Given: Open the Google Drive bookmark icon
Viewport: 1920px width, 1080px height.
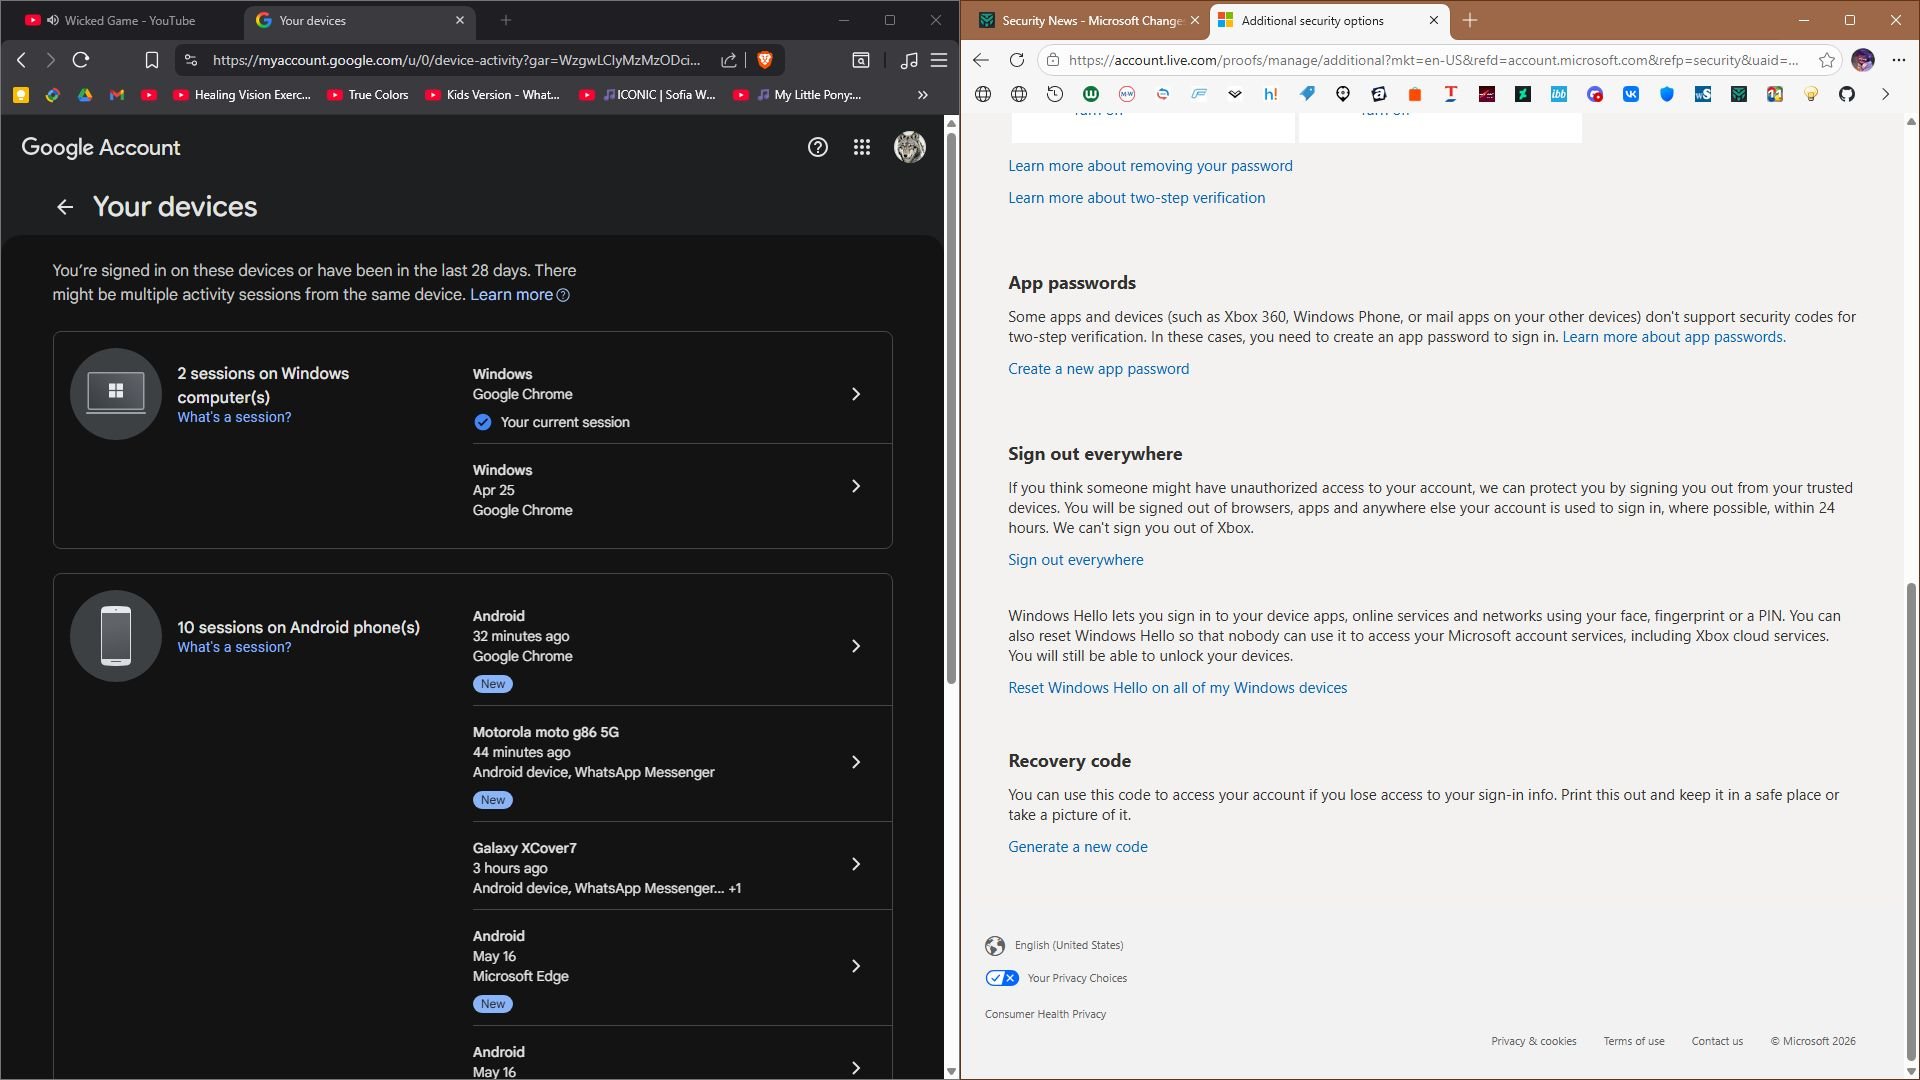Looking at the screenshot, I should (x=85, y=95).
